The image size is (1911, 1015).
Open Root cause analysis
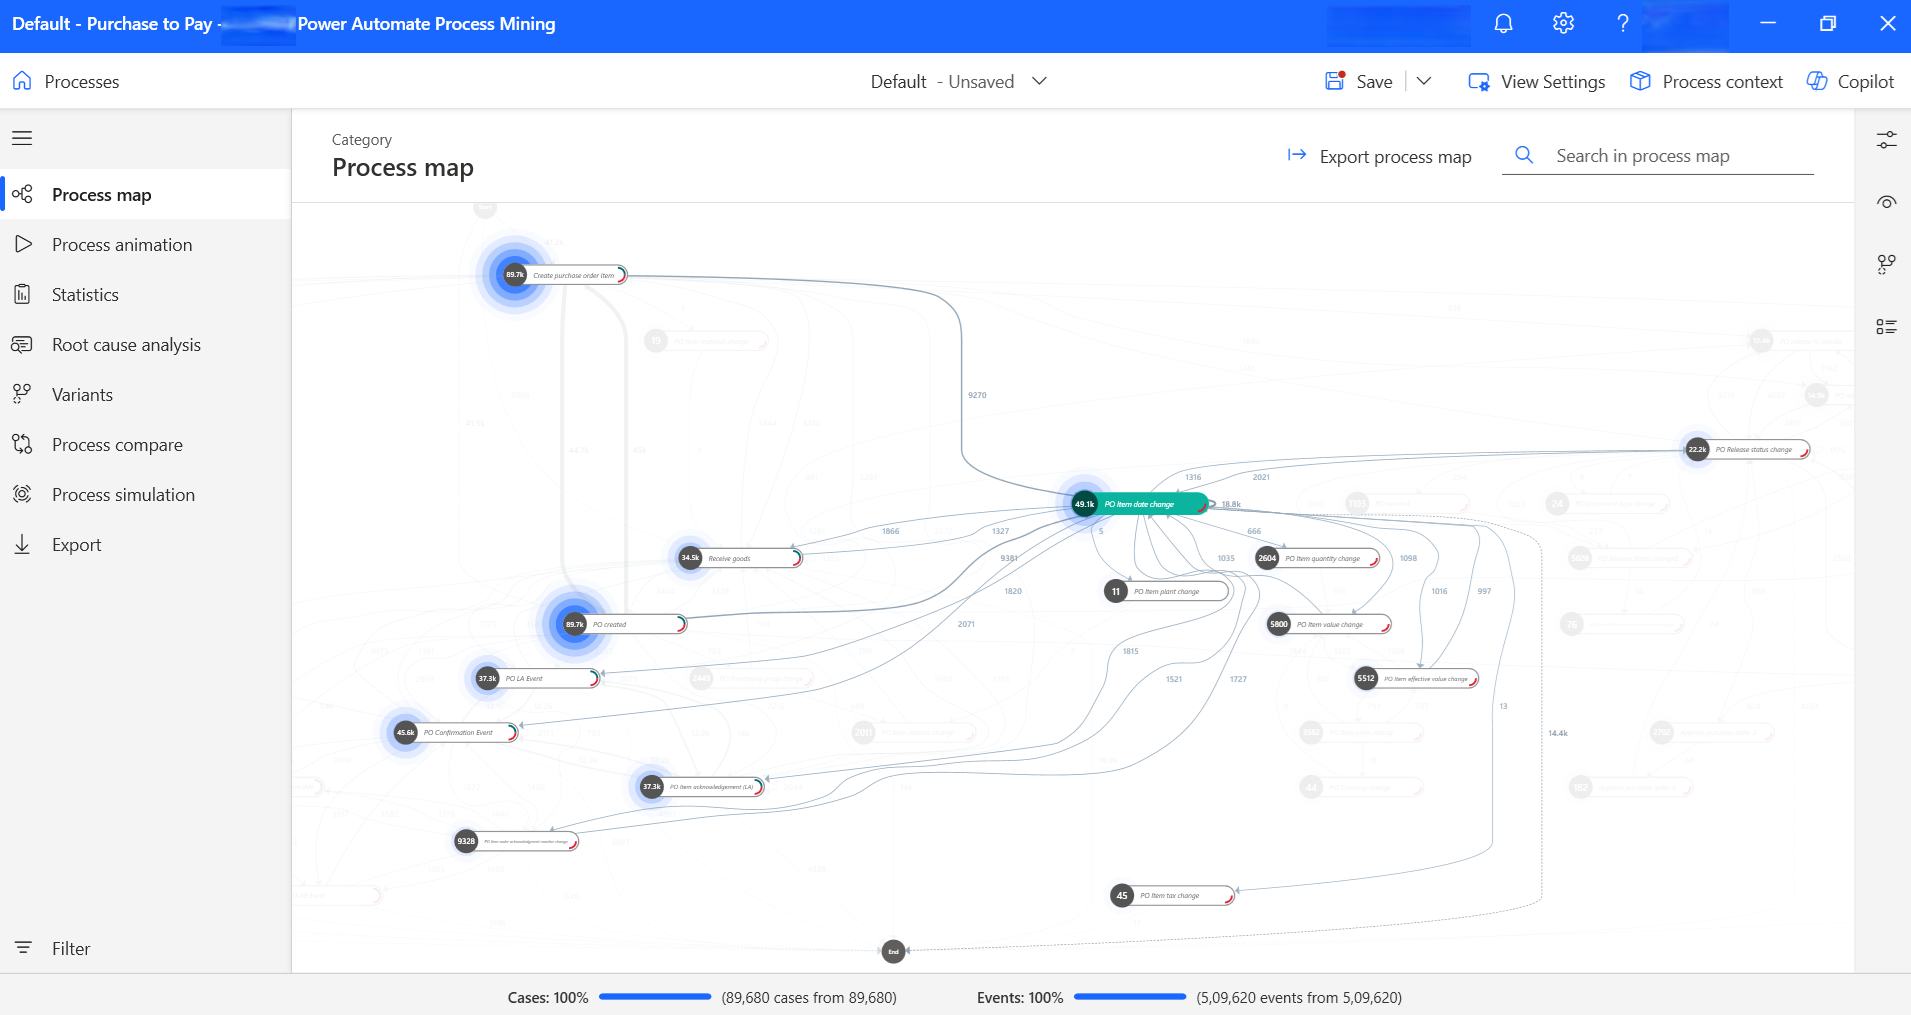[126, 344]
